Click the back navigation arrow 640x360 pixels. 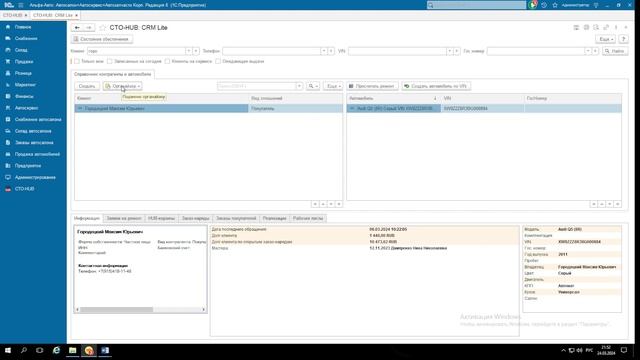point(77,28)
